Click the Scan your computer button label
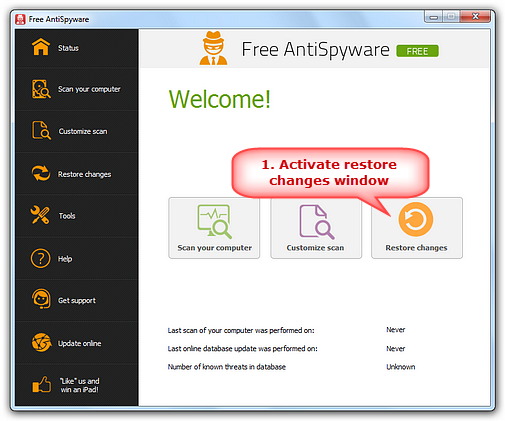Image resolution: width=505 pixels, height=421 pixels. pyautogui.click(x=214, y=248)
